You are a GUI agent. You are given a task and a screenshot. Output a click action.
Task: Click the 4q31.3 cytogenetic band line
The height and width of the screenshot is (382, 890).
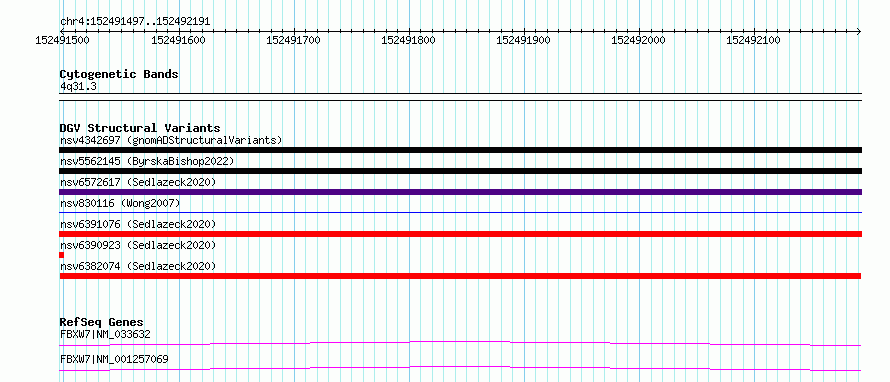(460, 97)
